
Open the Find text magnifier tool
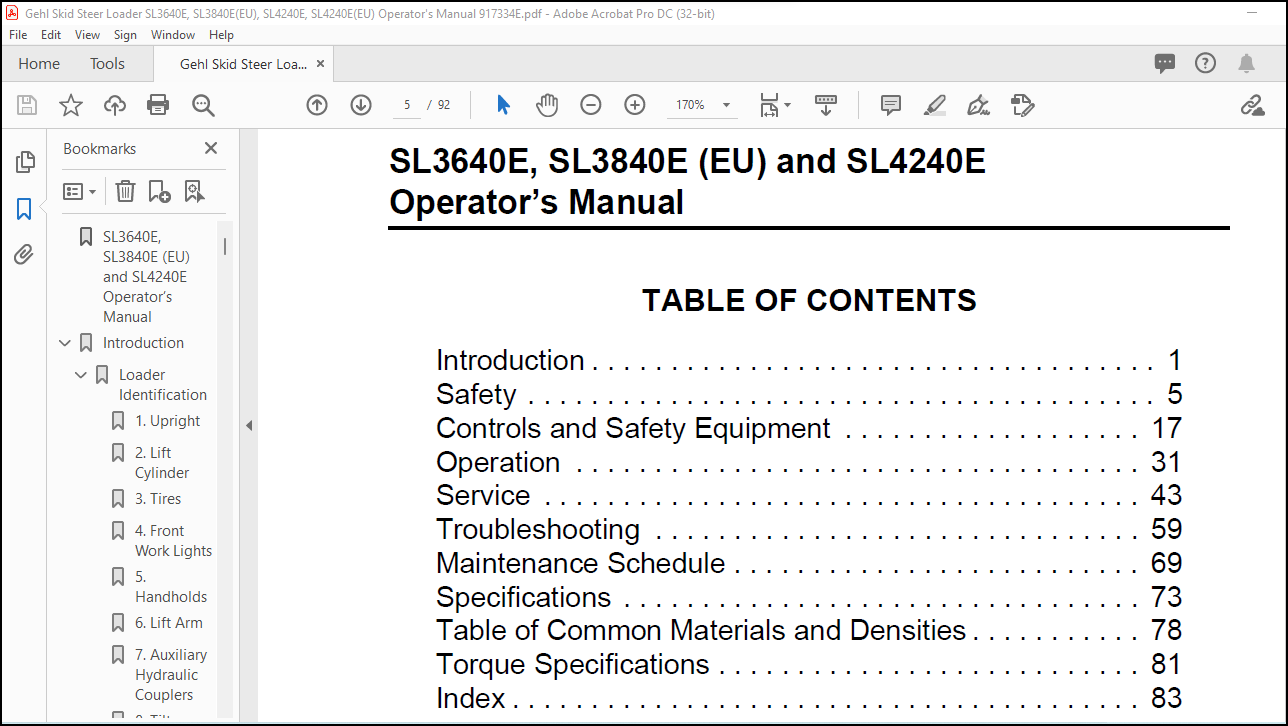coord(203,105)
